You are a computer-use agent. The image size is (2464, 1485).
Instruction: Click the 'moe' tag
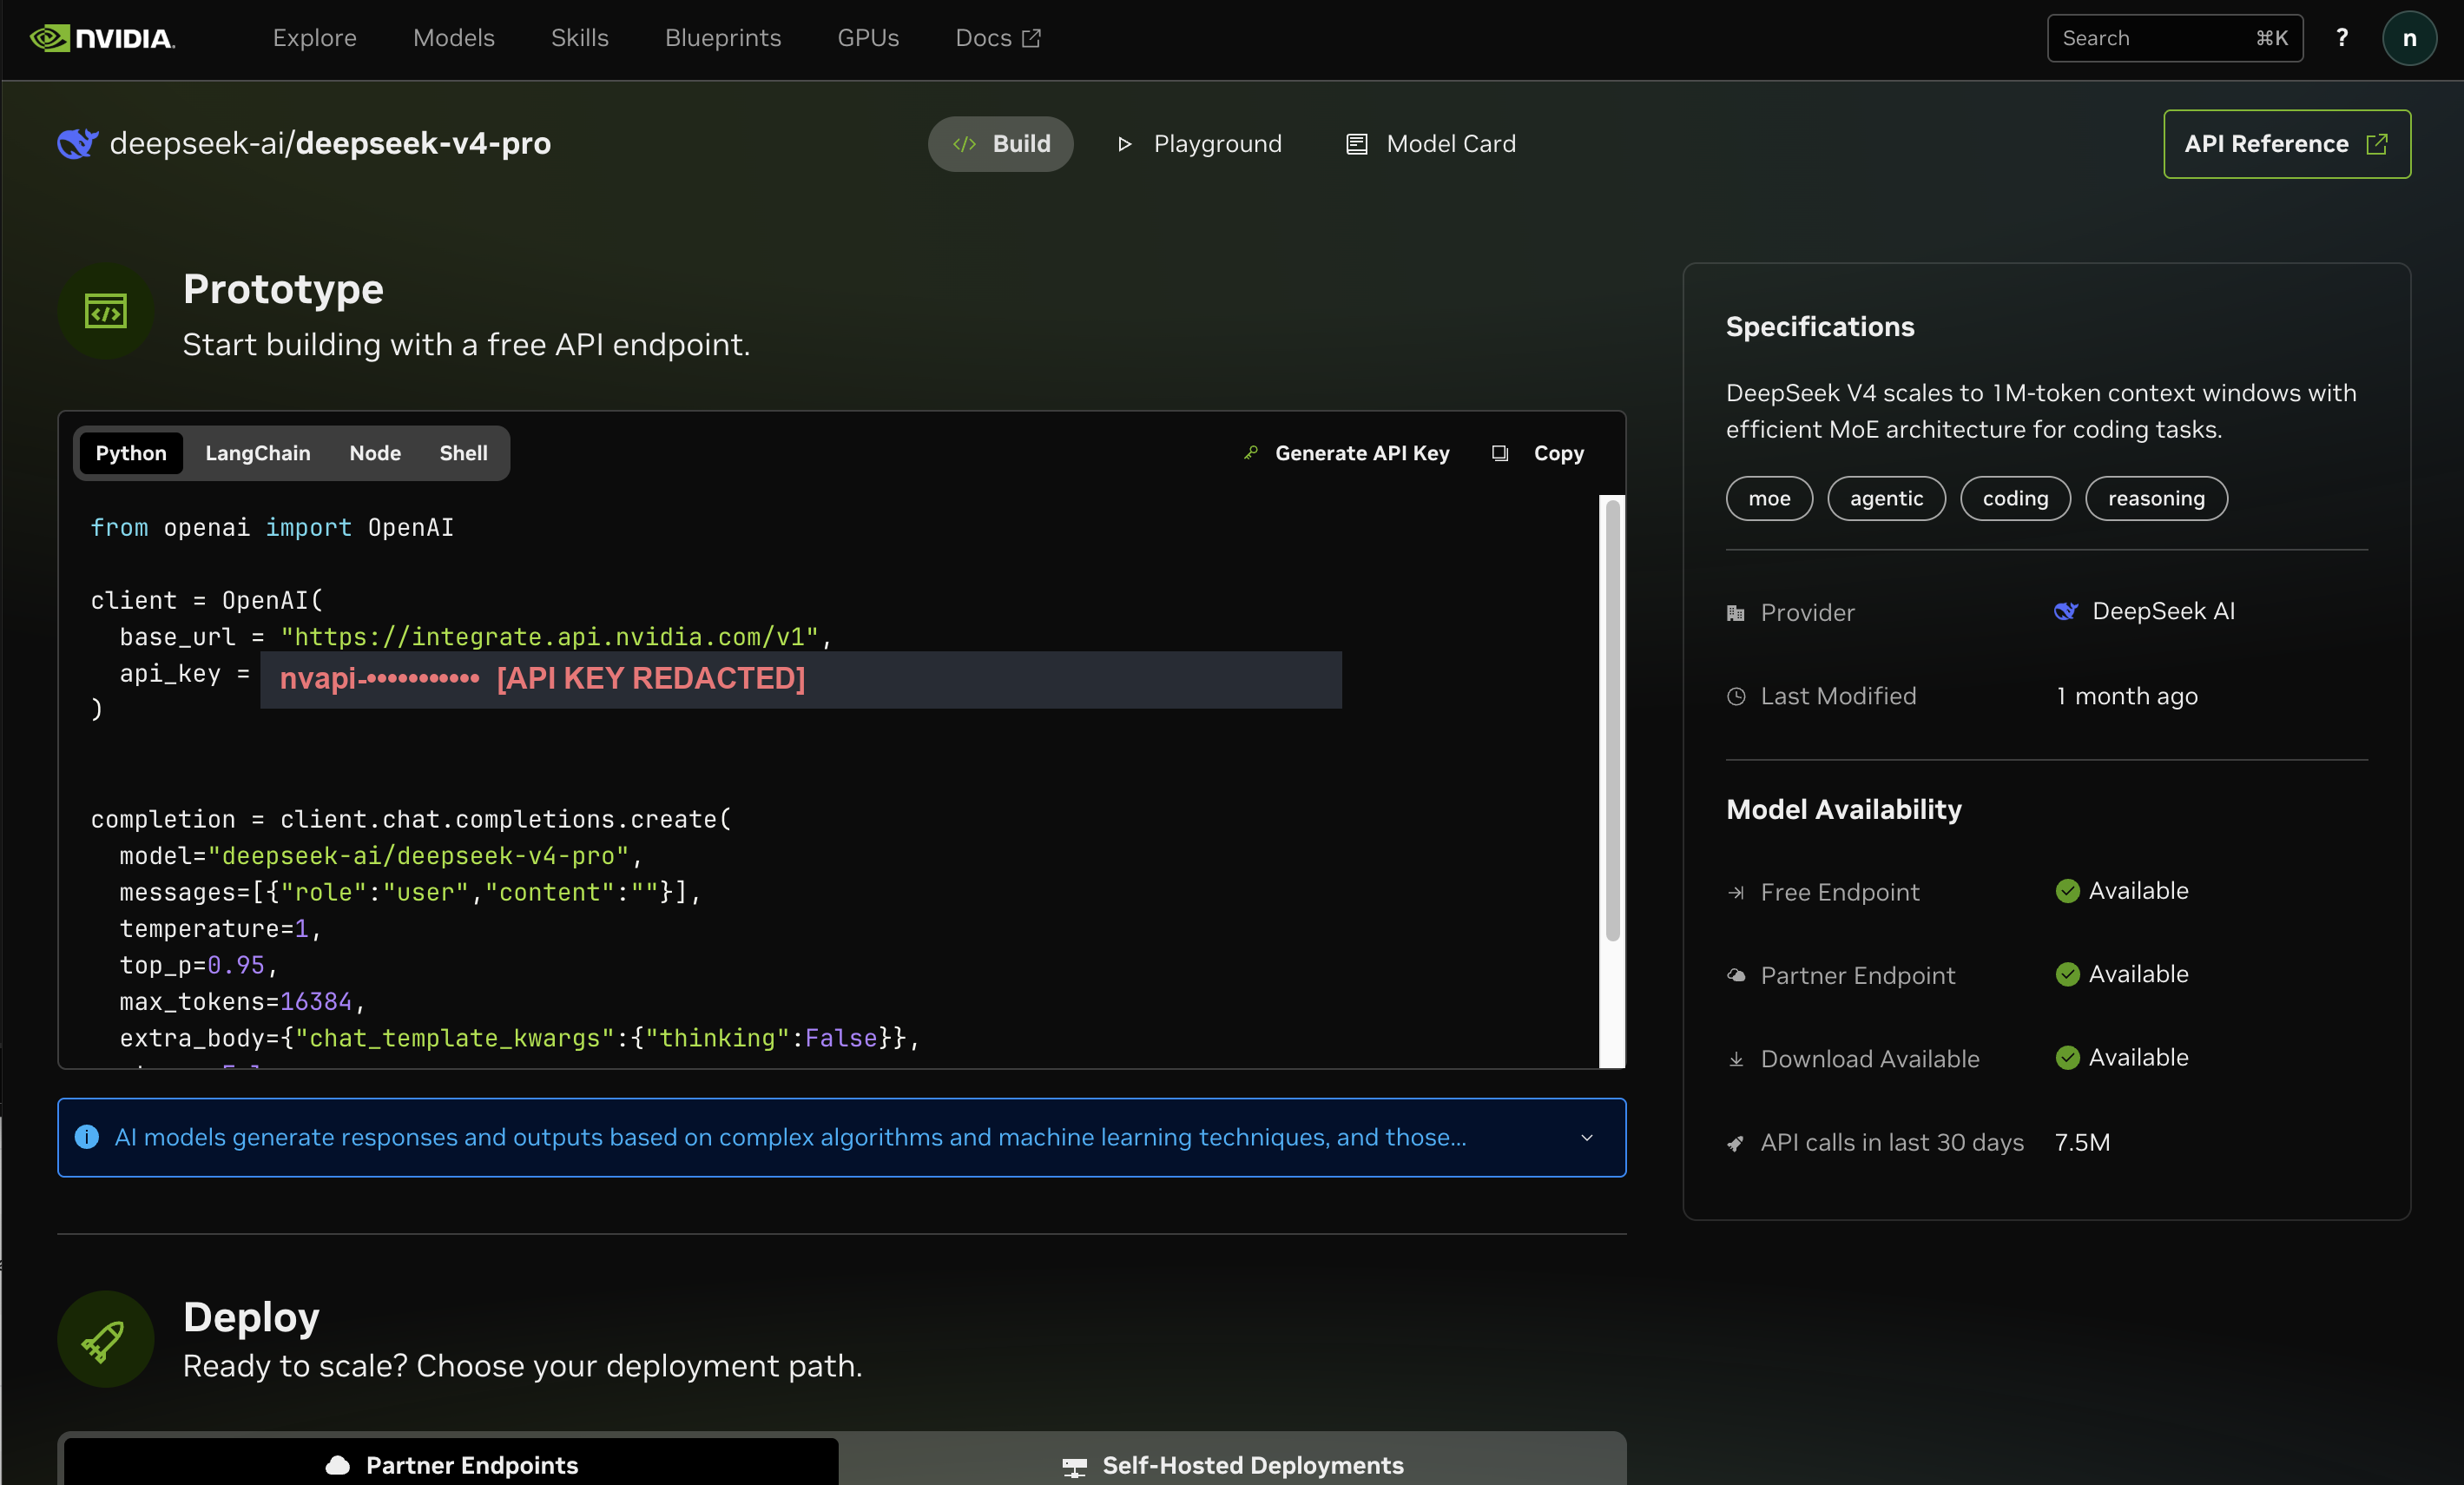[1769, 498]
